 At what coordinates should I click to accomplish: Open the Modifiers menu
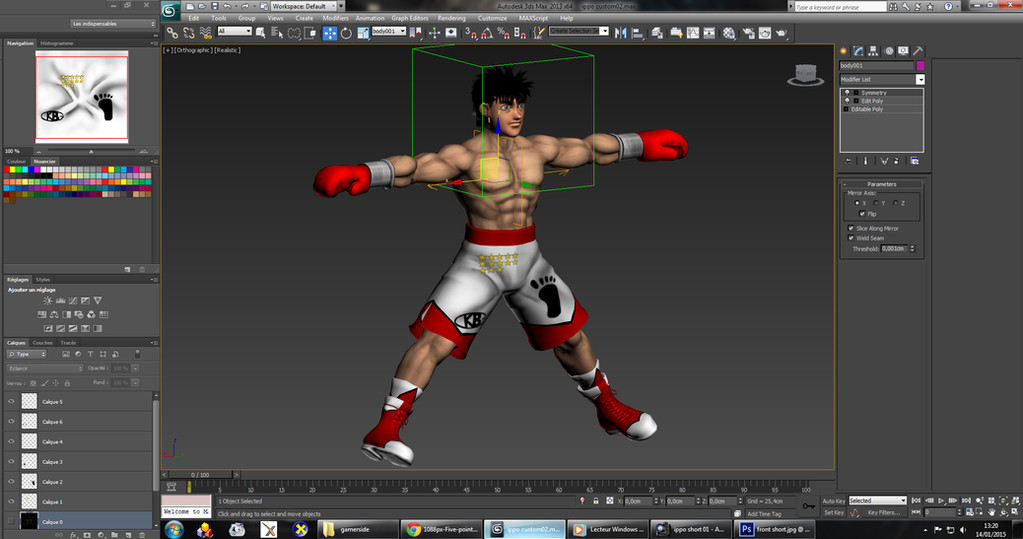(x=335, y=18)
